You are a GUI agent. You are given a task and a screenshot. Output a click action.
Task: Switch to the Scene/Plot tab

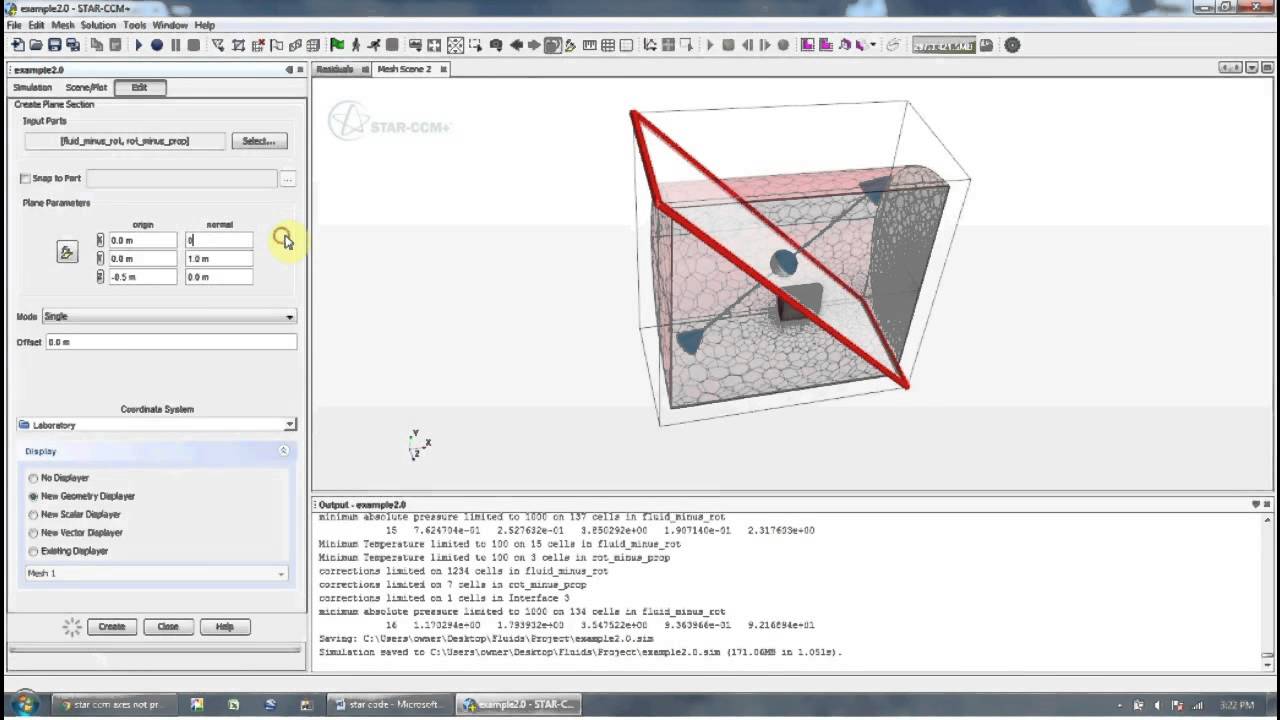(86, 87)
